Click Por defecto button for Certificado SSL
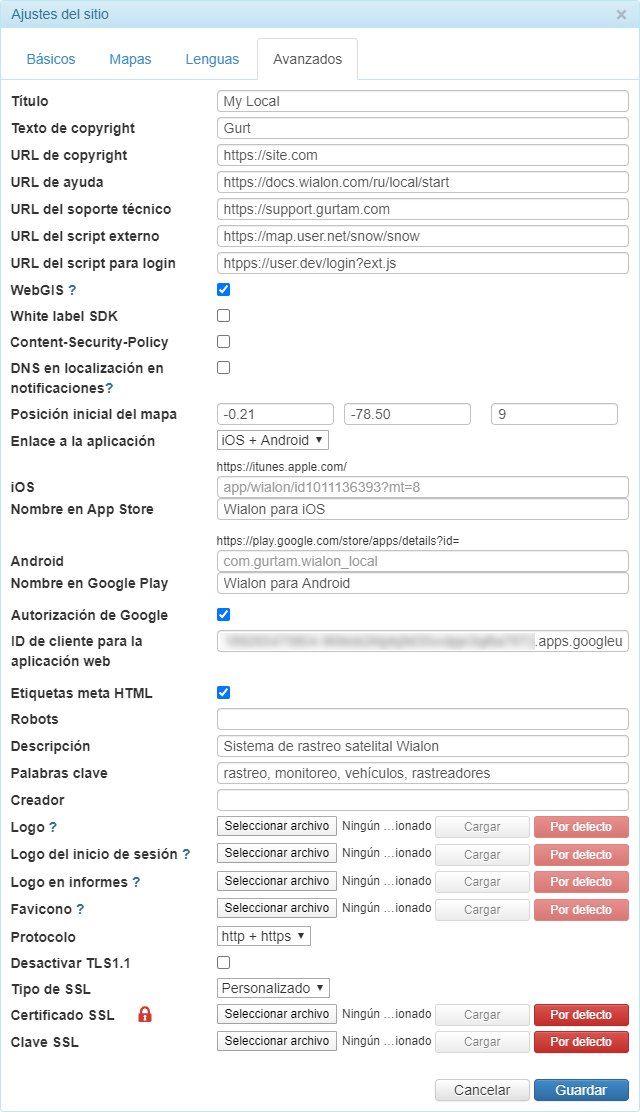The image size is (640, 1112). click(x=581, y=1015)
